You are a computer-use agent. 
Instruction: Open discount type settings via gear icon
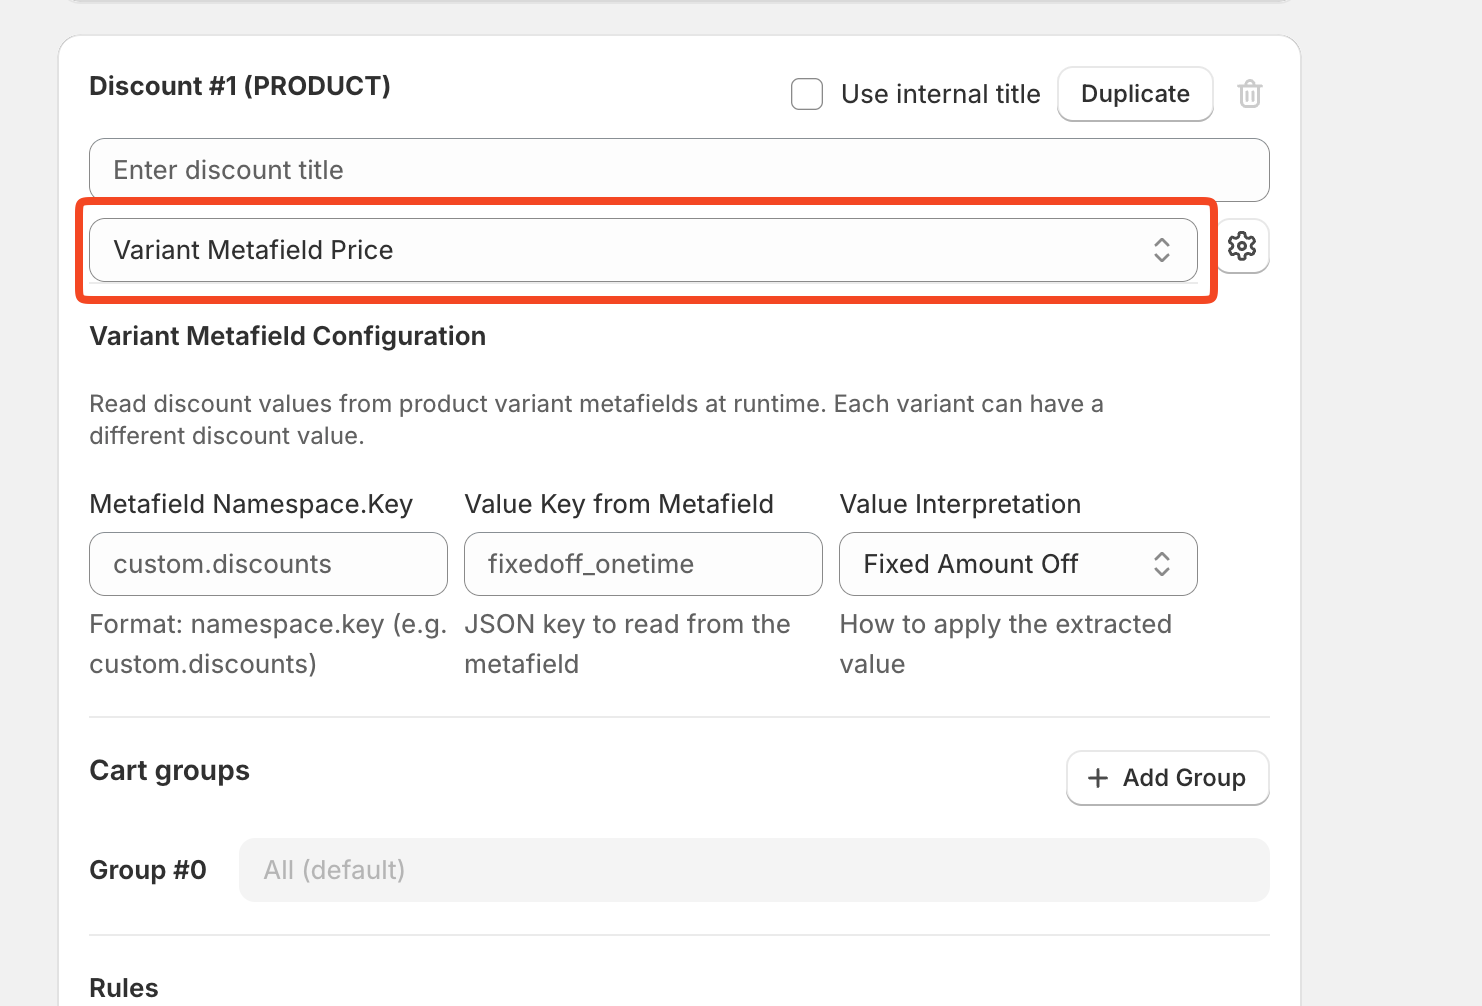click(1242, 246)
